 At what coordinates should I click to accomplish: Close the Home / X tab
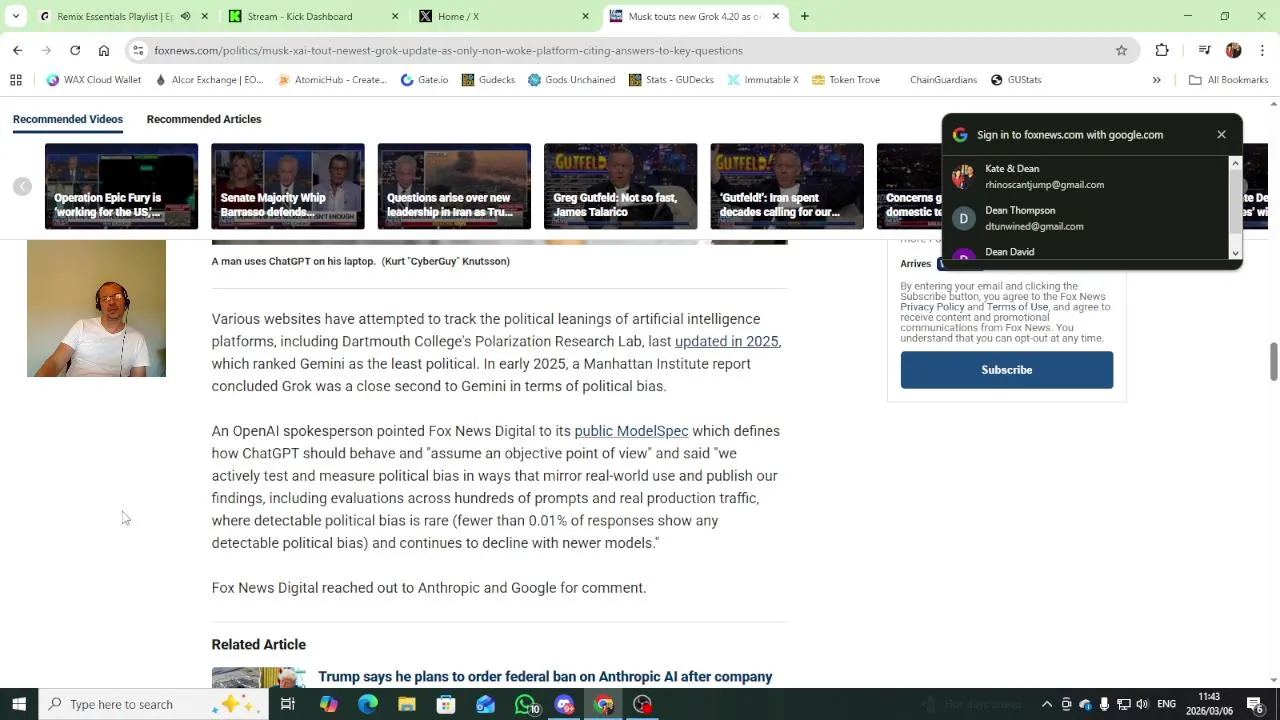pos(586,16)
